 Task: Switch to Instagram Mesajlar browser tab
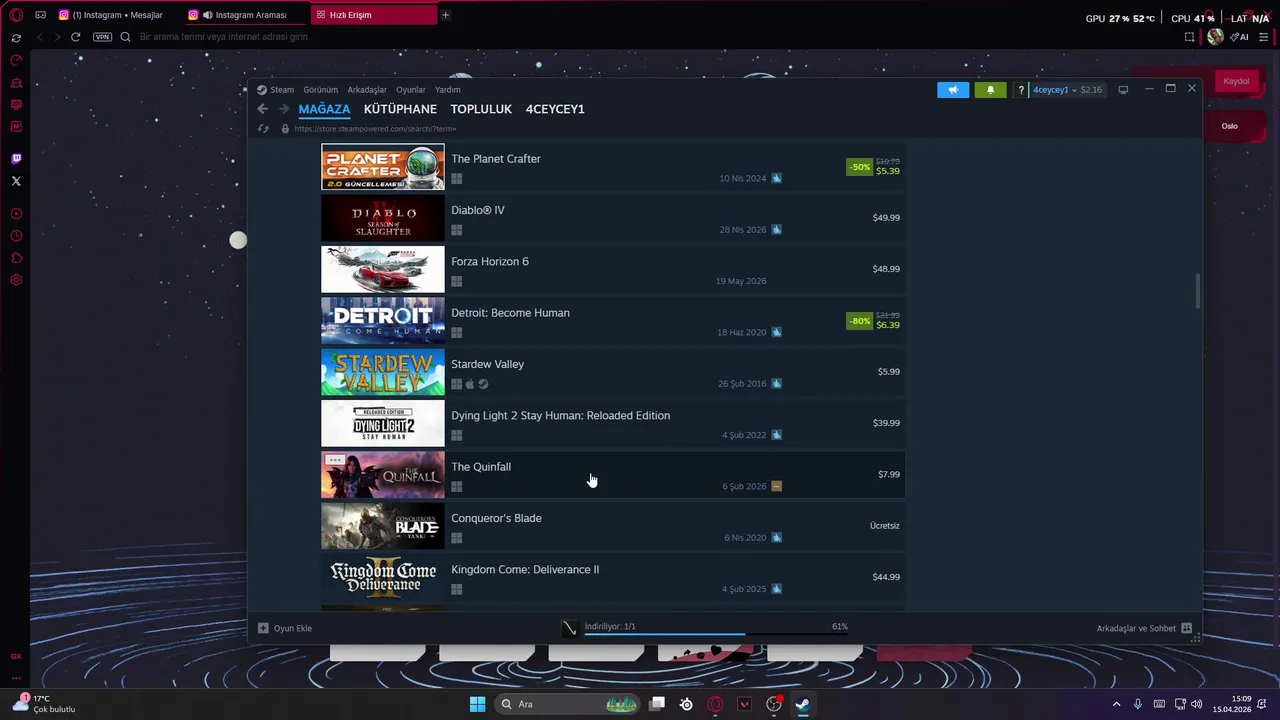click(117, 15)
